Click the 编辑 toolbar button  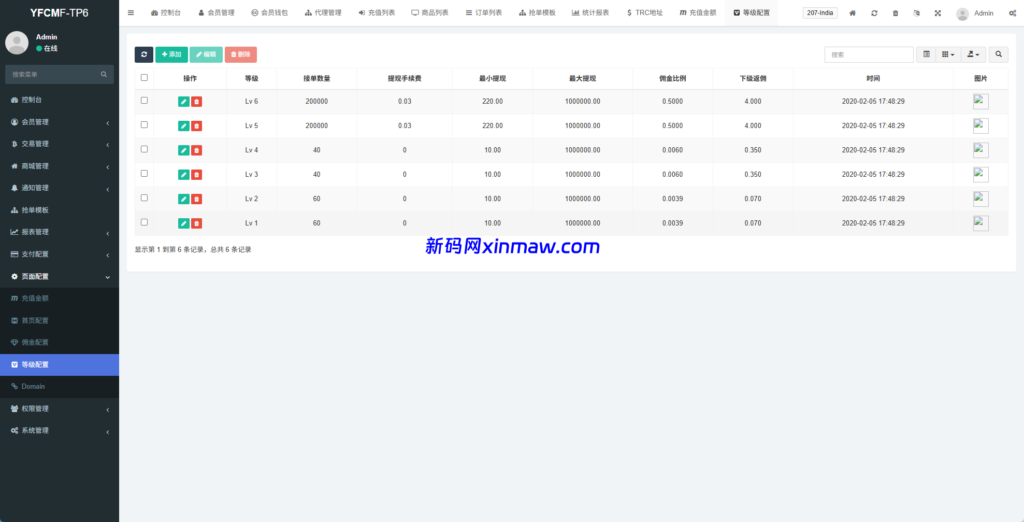point(206,55)
